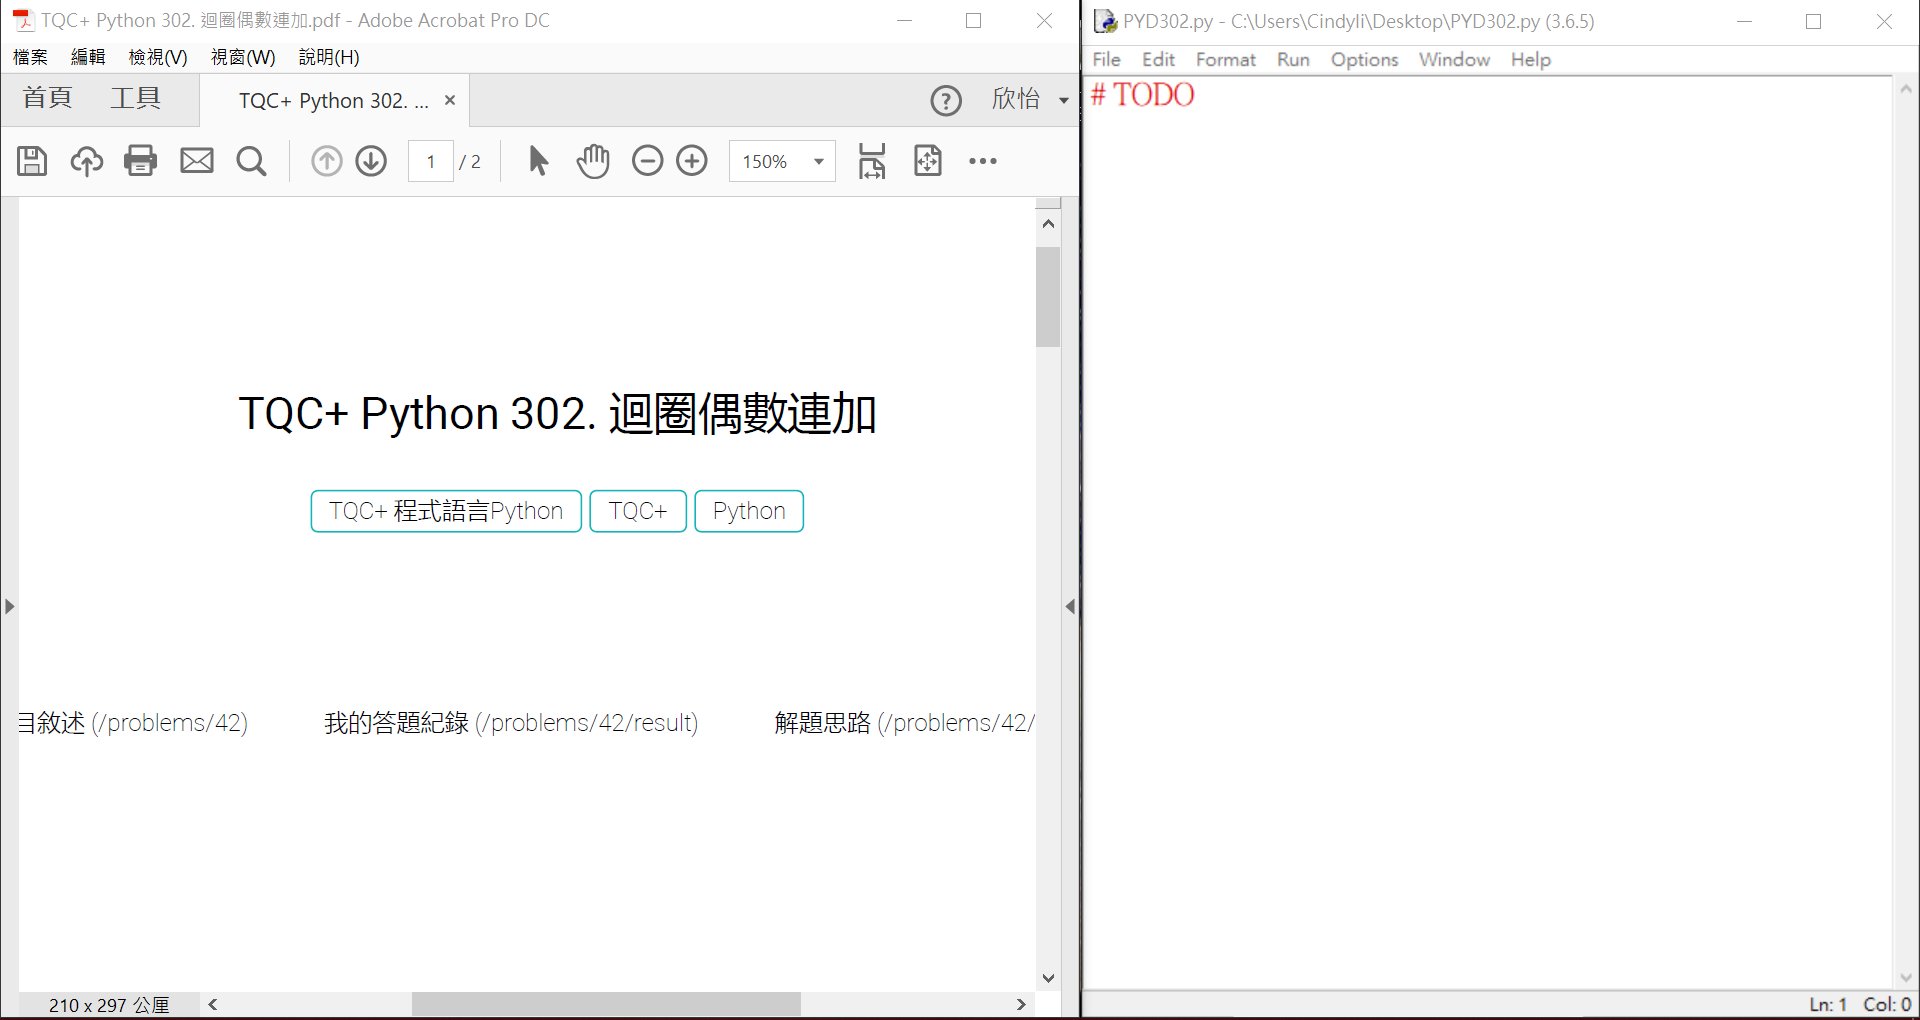Zoom in with the plus circle
This screenshot has width=1920, height=1020.
pos(692,161)
